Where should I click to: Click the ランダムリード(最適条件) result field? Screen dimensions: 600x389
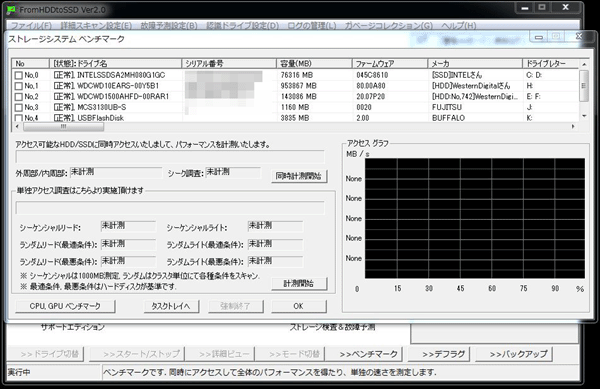pyautogui.click(x=128, y=244)
